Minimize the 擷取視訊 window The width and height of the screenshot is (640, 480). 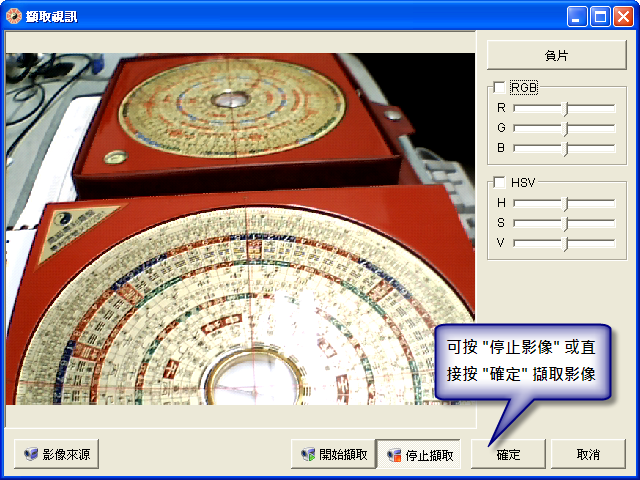pos(577,17)
